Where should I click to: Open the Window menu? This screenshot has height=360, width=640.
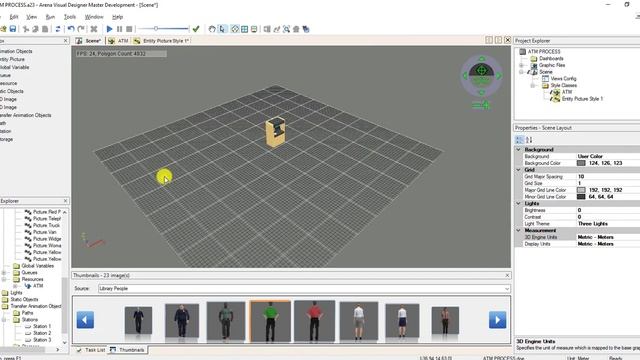tap(94, 17)
